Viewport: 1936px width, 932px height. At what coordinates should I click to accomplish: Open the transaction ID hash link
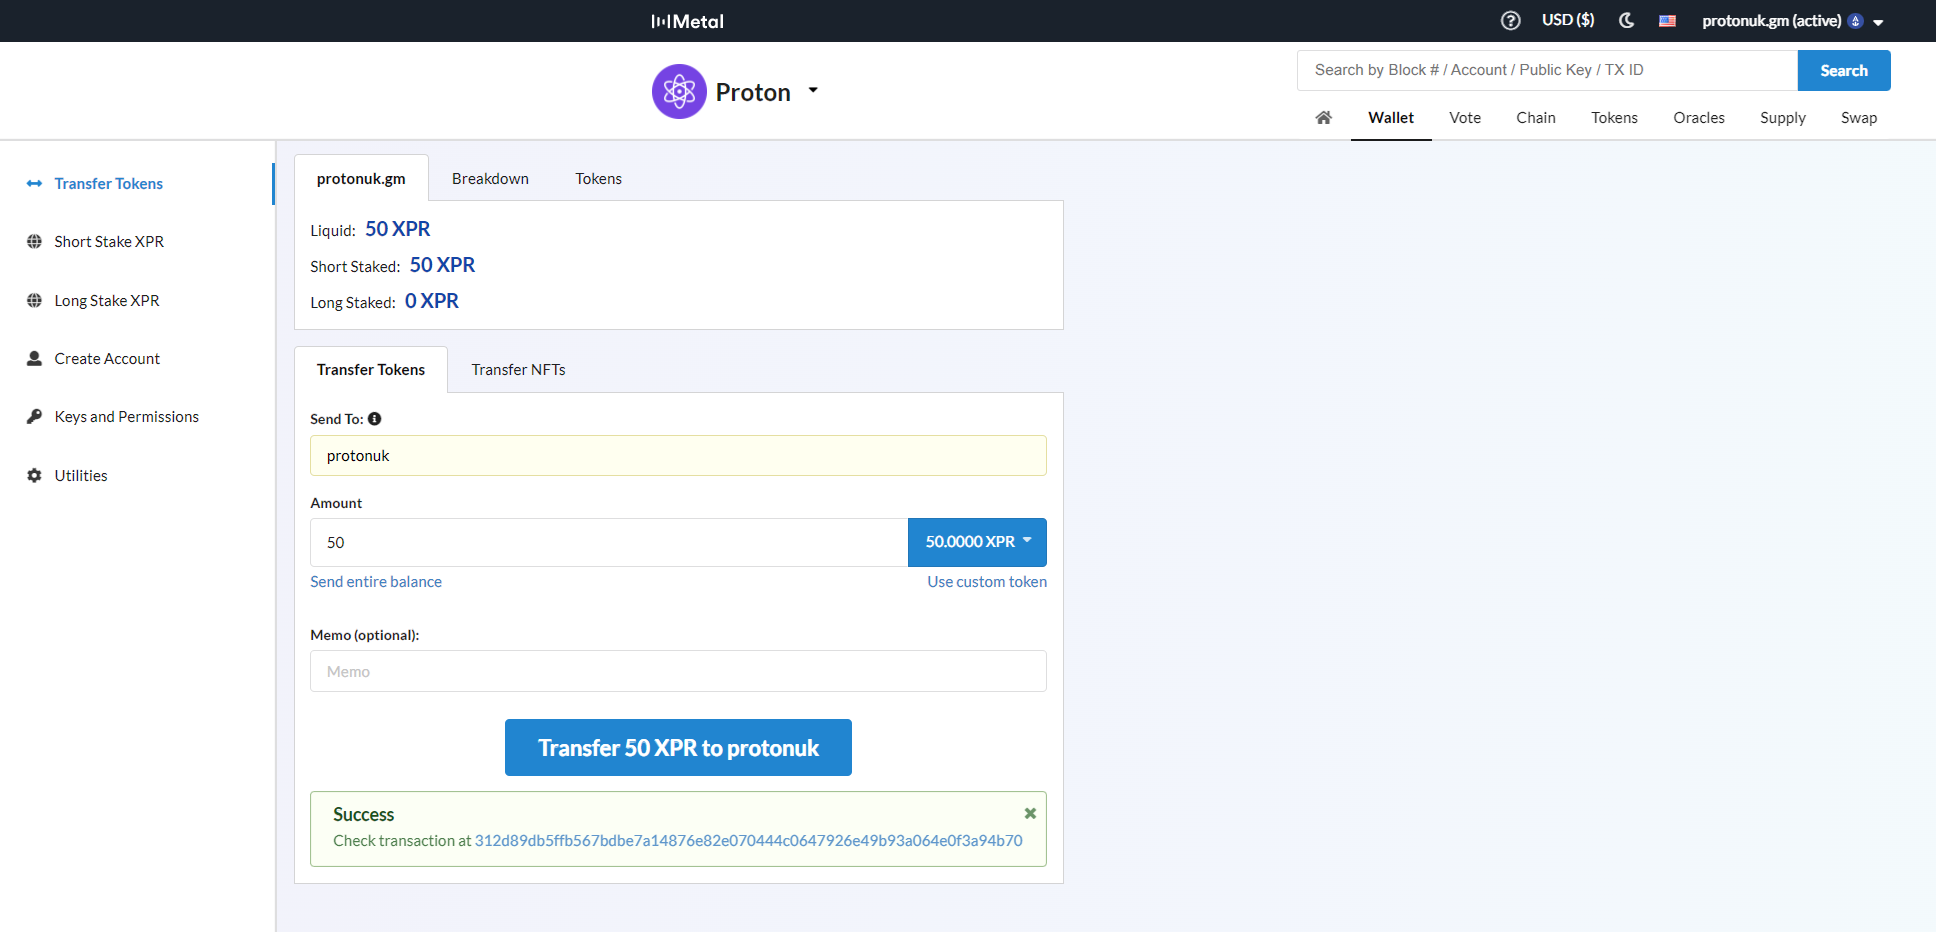pos(748,841)
